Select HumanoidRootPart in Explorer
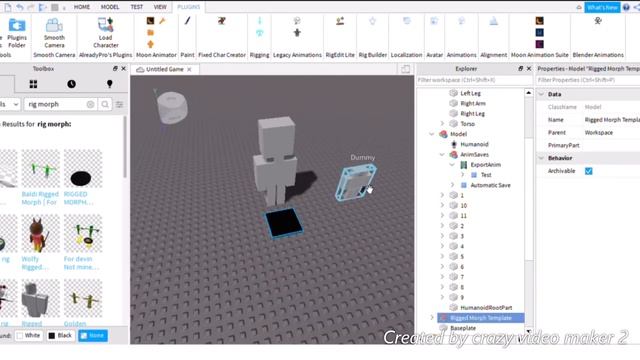640x360 pixels. 486,307
